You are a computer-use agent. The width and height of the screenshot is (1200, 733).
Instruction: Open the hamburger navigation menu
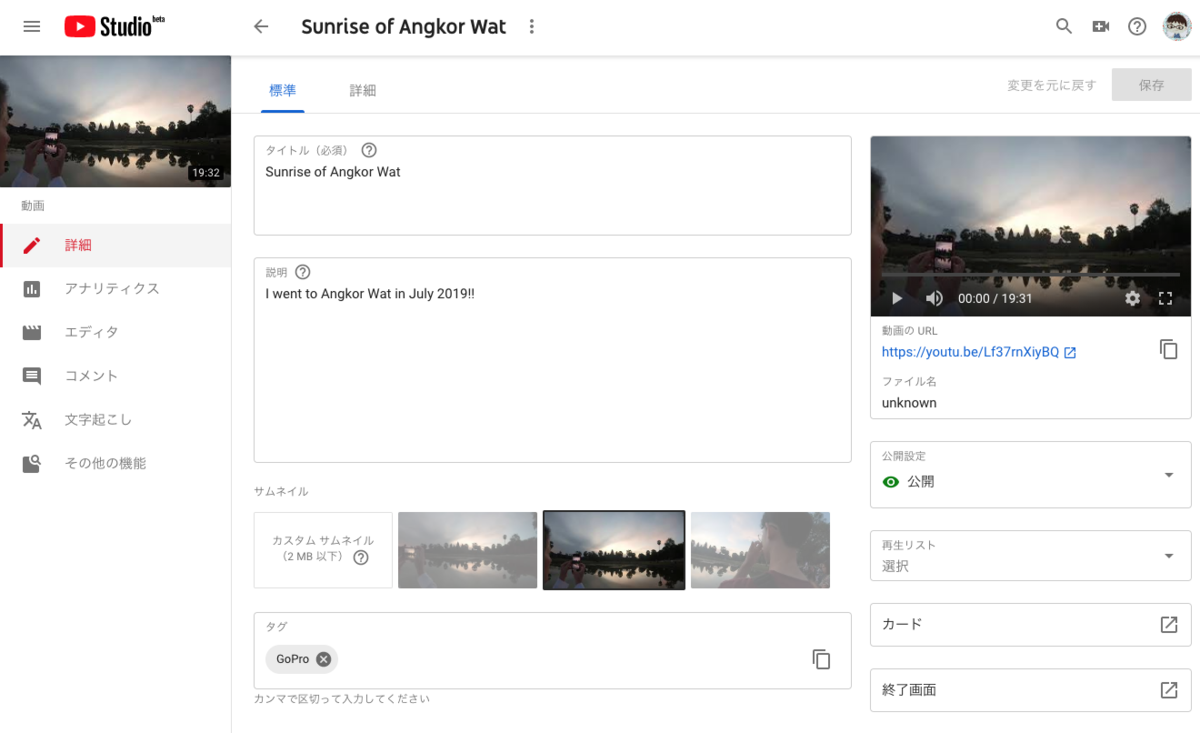tap(31, 26)
